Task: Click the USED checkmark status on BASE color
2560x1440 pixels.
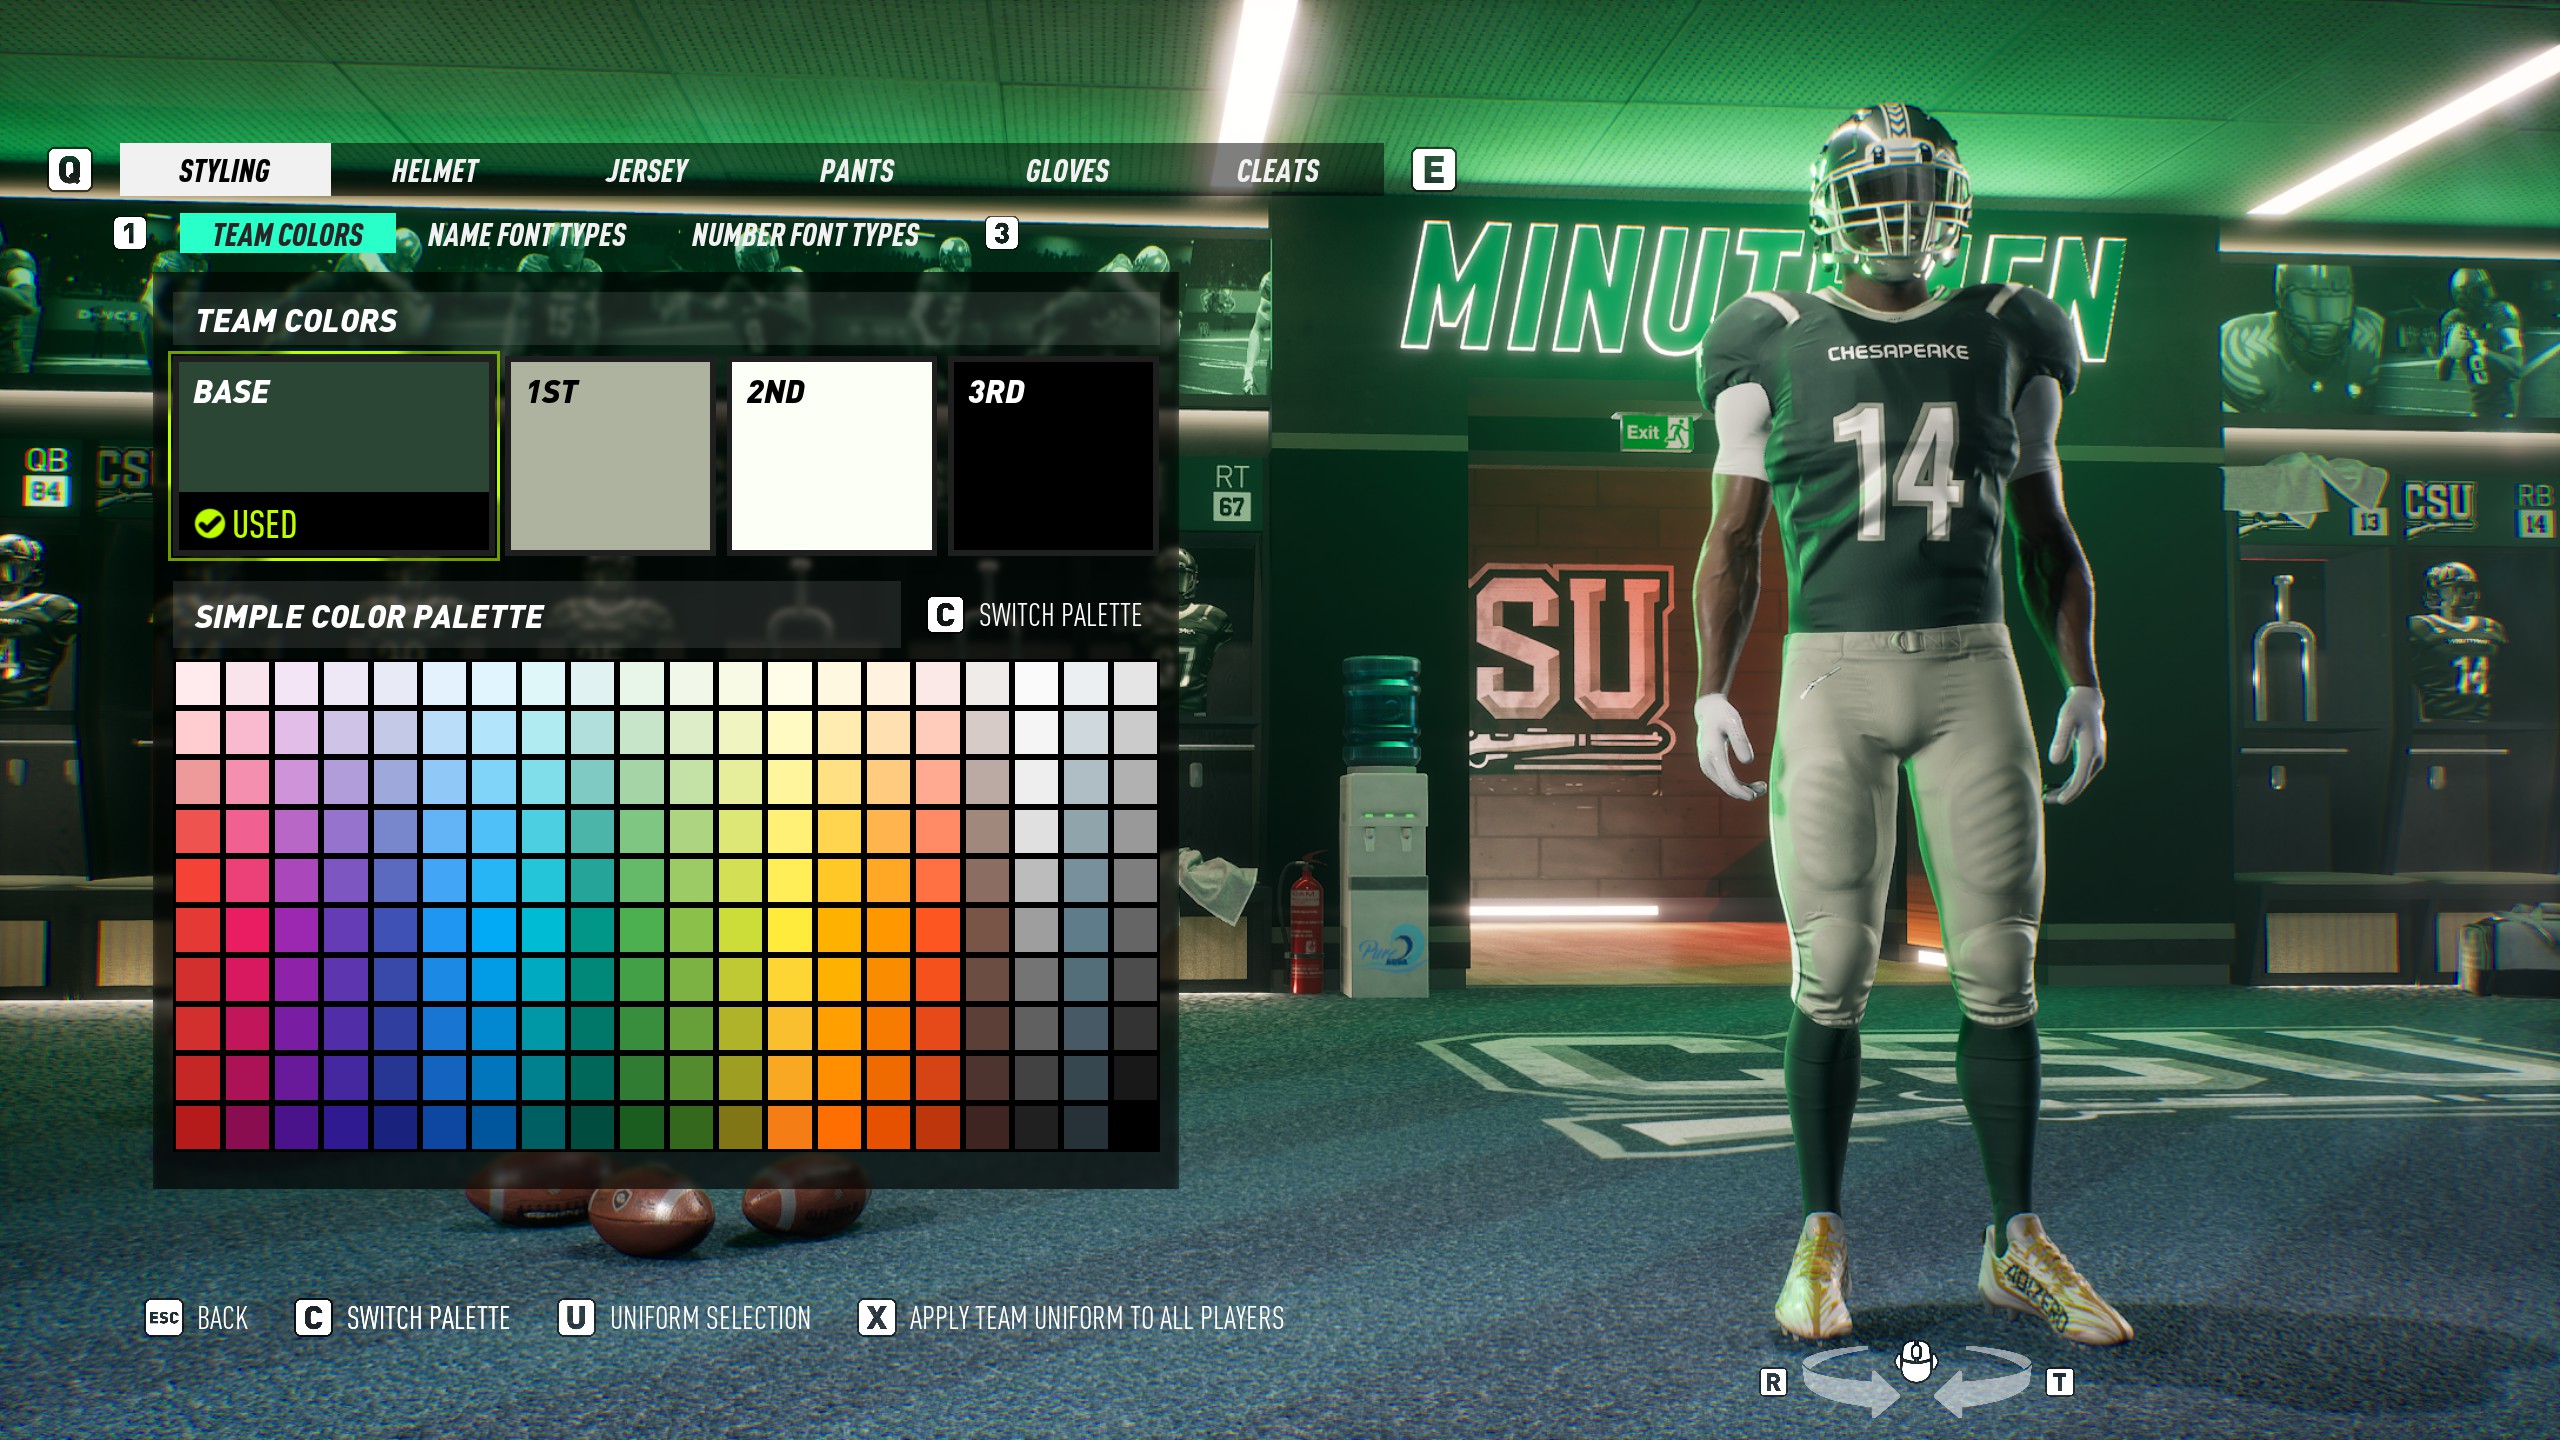Action: 246,523
